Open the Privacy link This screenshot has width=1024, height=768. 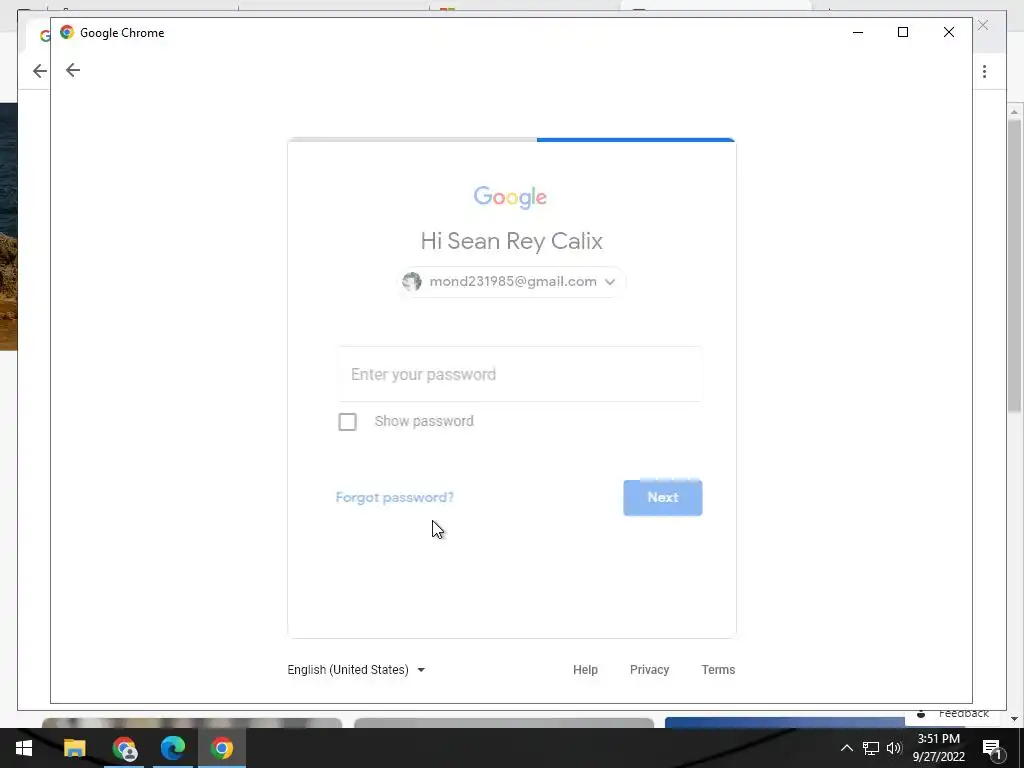pyautogui.click(x=649, y=669)
